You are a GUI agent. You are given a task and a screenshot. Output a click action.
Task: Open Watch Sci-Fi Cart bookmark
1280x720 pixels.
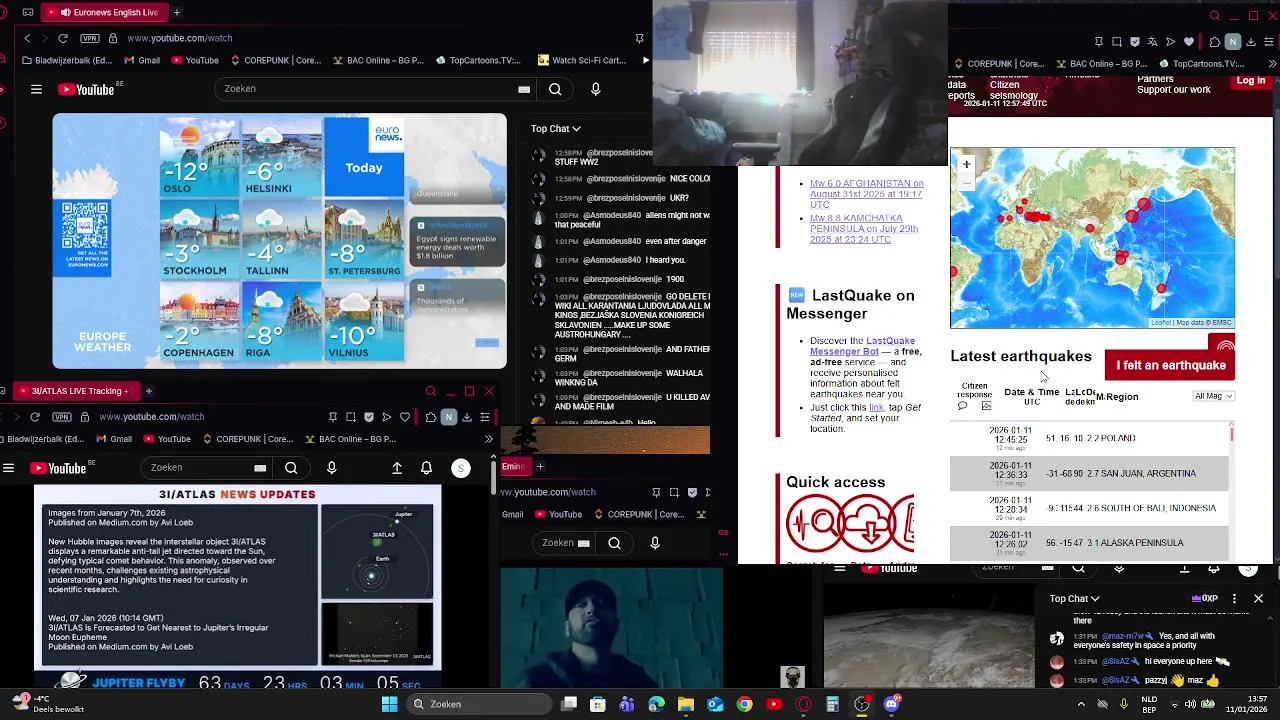(581, 60)
